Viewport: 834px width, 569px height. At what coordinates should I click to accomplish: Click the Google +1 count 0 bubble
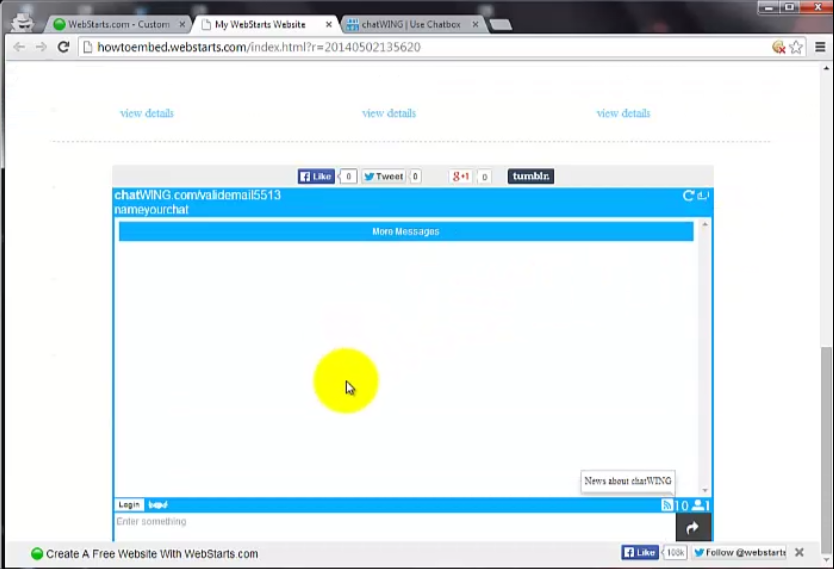(x=484, y=177)
